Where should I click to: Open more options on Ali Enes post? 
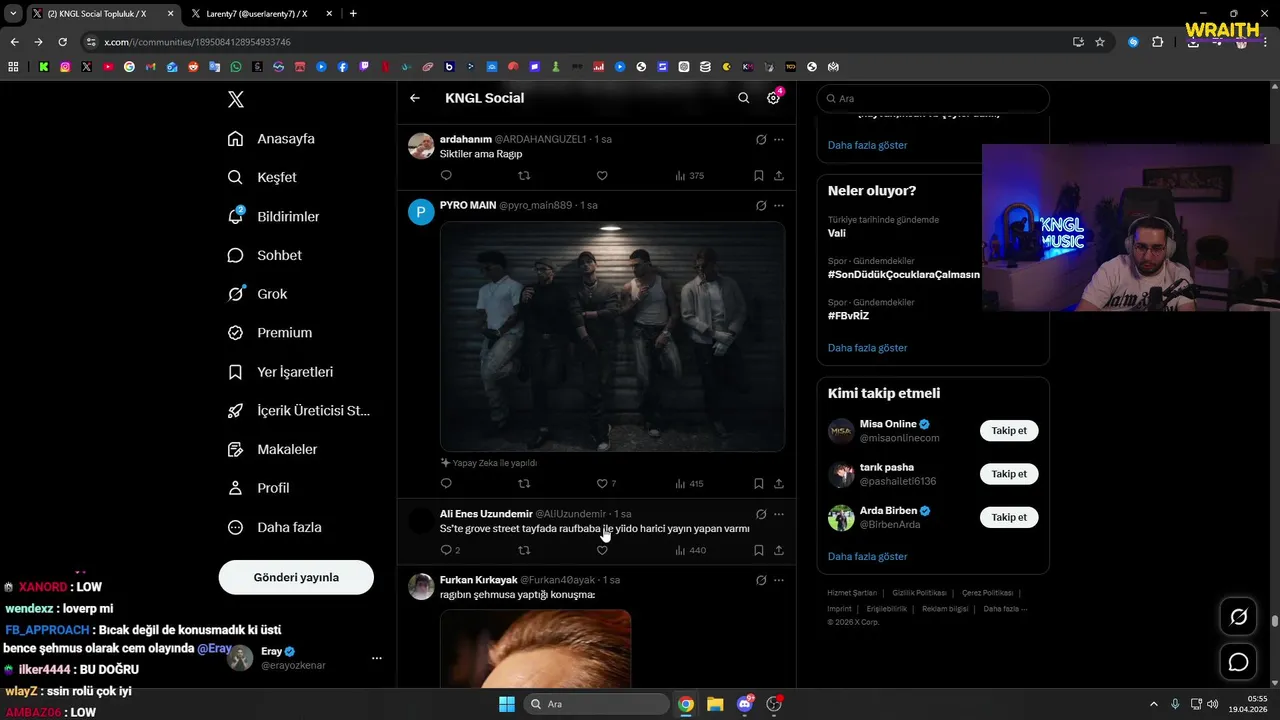[779, 514]
